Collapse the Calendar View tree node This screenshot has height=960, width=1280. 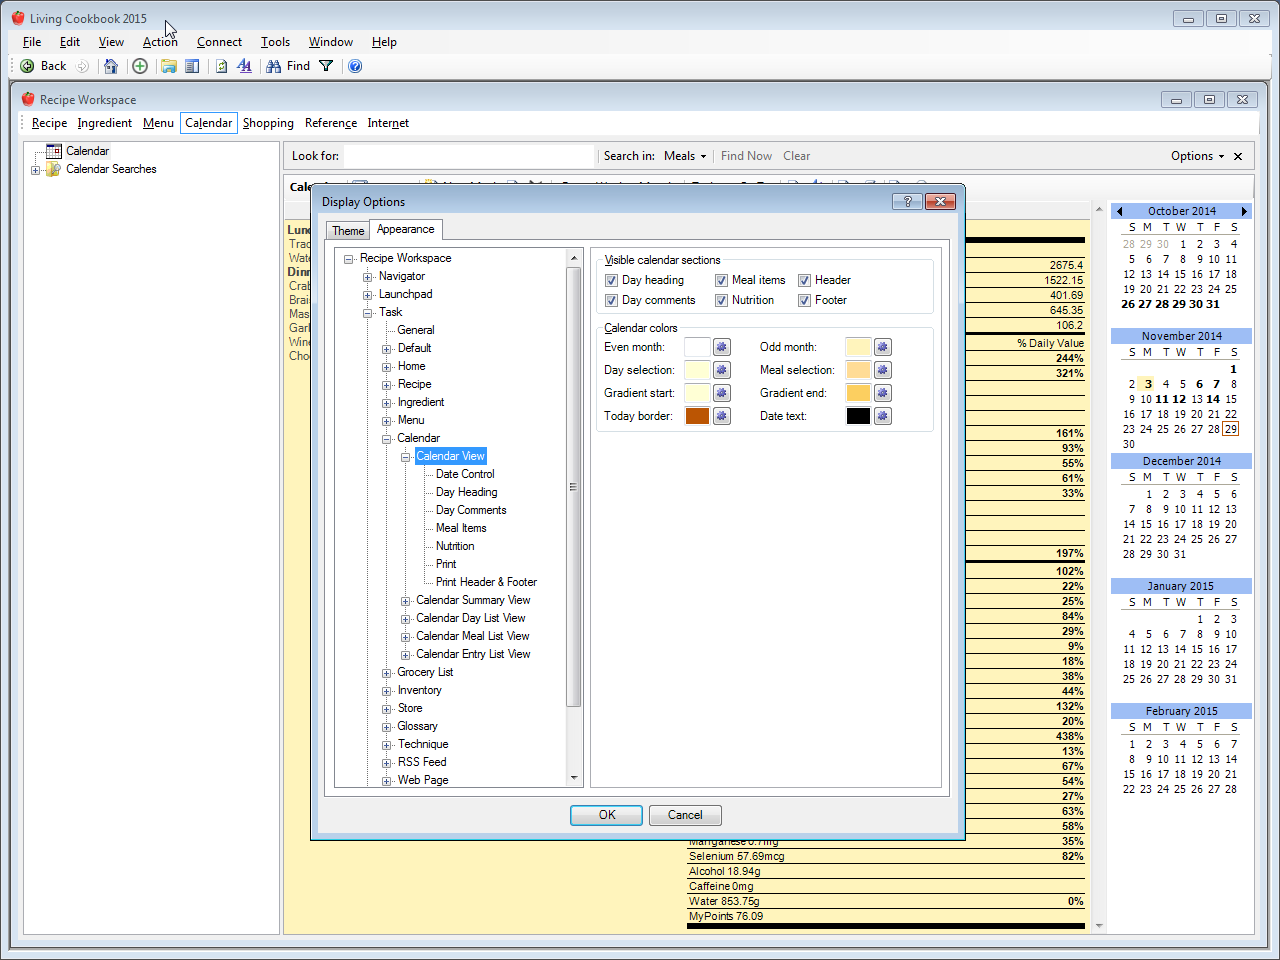click(x=406, y=457)
